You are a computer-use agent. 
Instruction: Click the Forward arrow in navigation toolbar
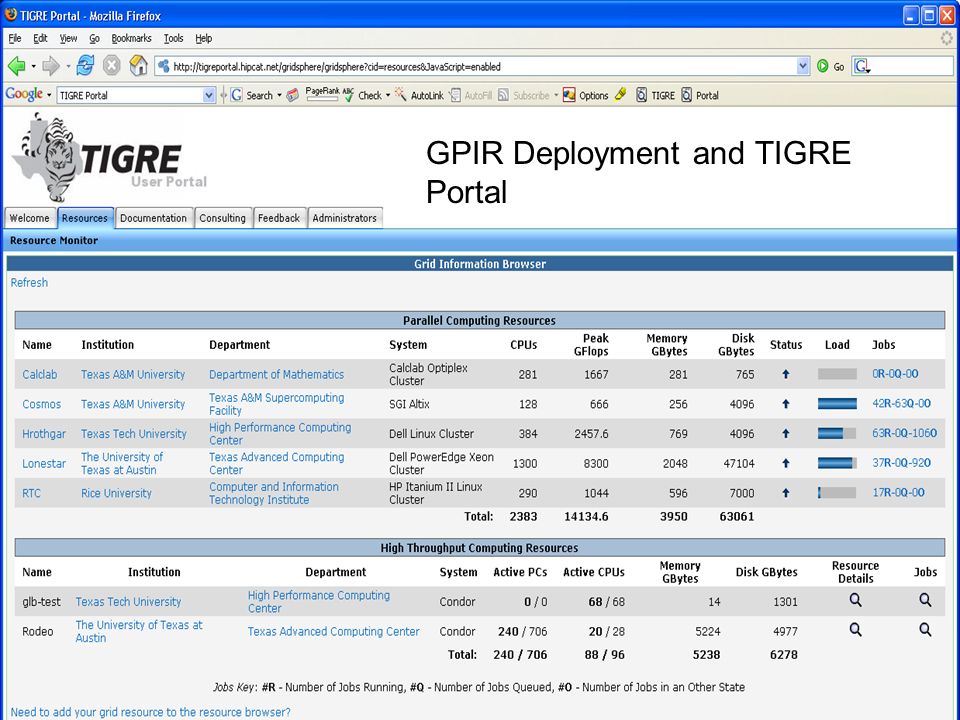[51, 66]
